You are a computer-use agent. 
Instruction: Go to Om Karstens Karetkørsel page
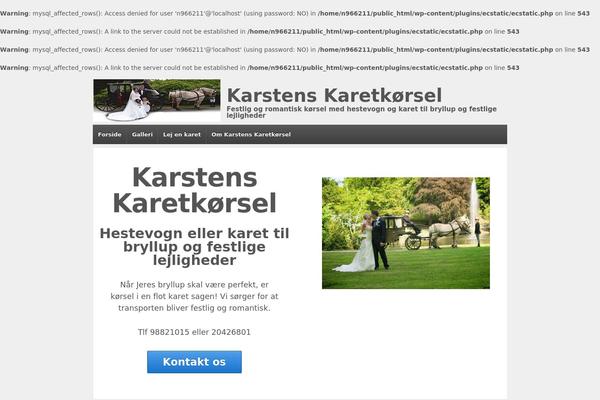(251, 134)
